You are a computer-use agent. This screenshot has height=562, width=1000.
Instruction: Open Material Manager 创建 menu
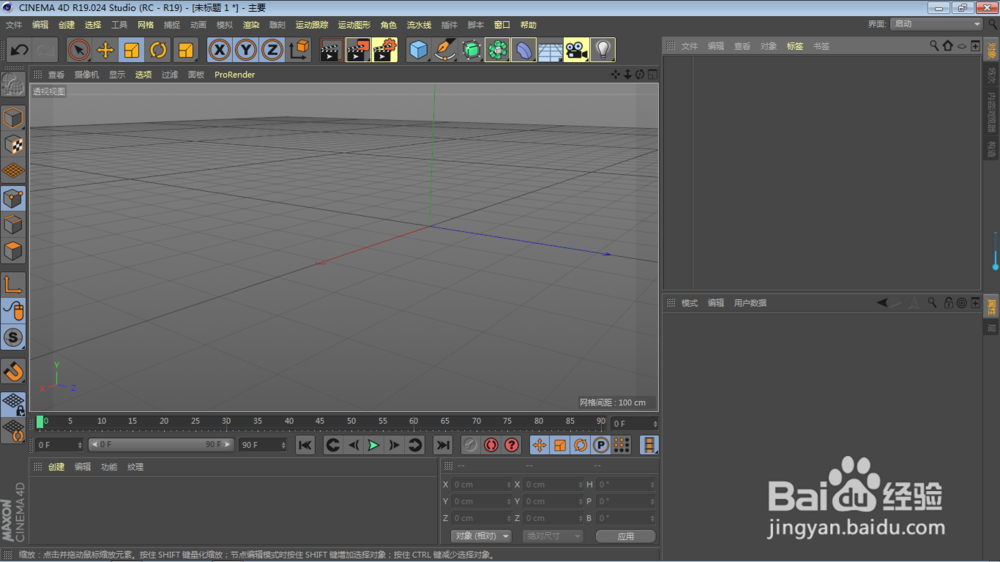click(56, 467)
